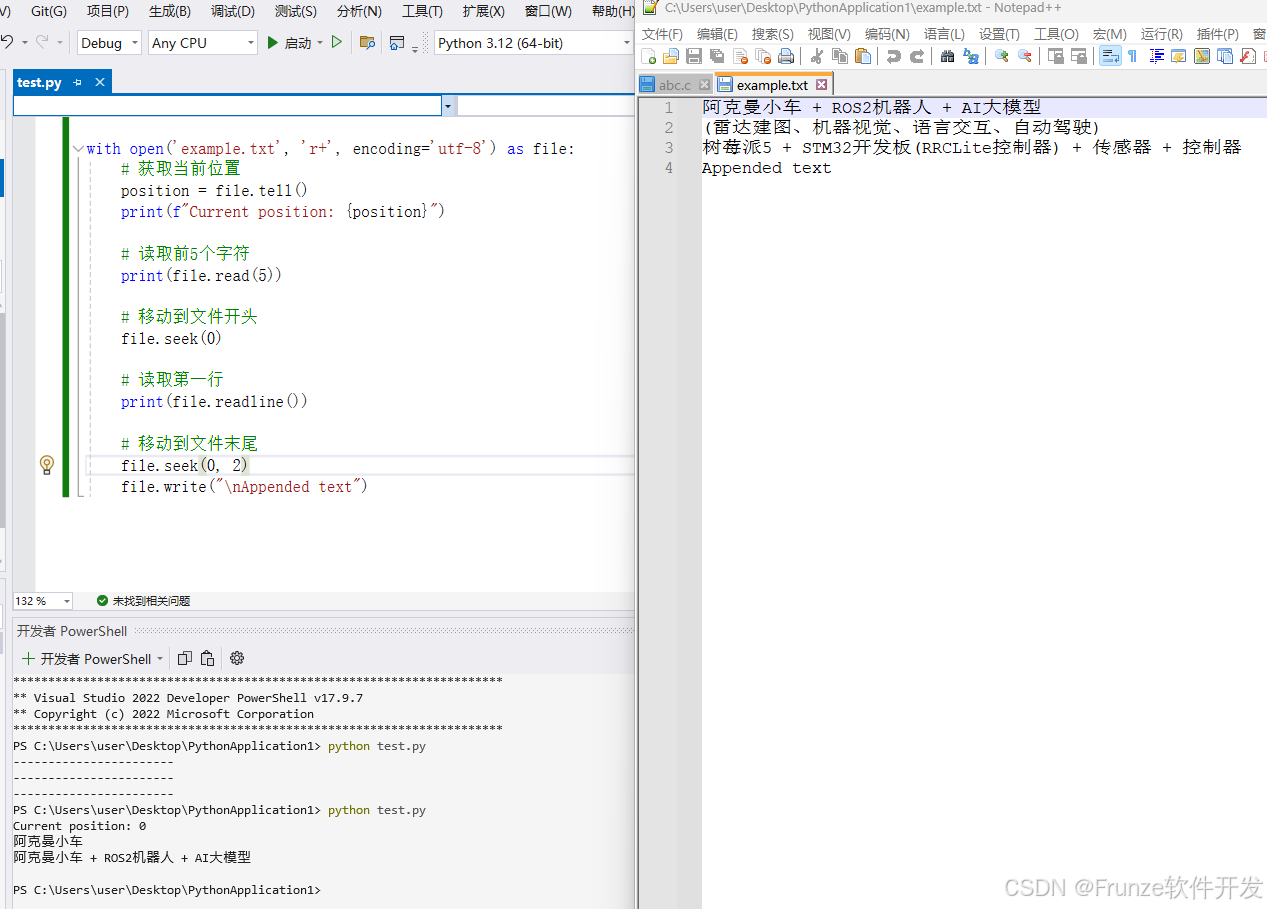1267x909 pixels.
Task: Toggle Show all characters pilcrow icon
Action: coord(1133,56)
